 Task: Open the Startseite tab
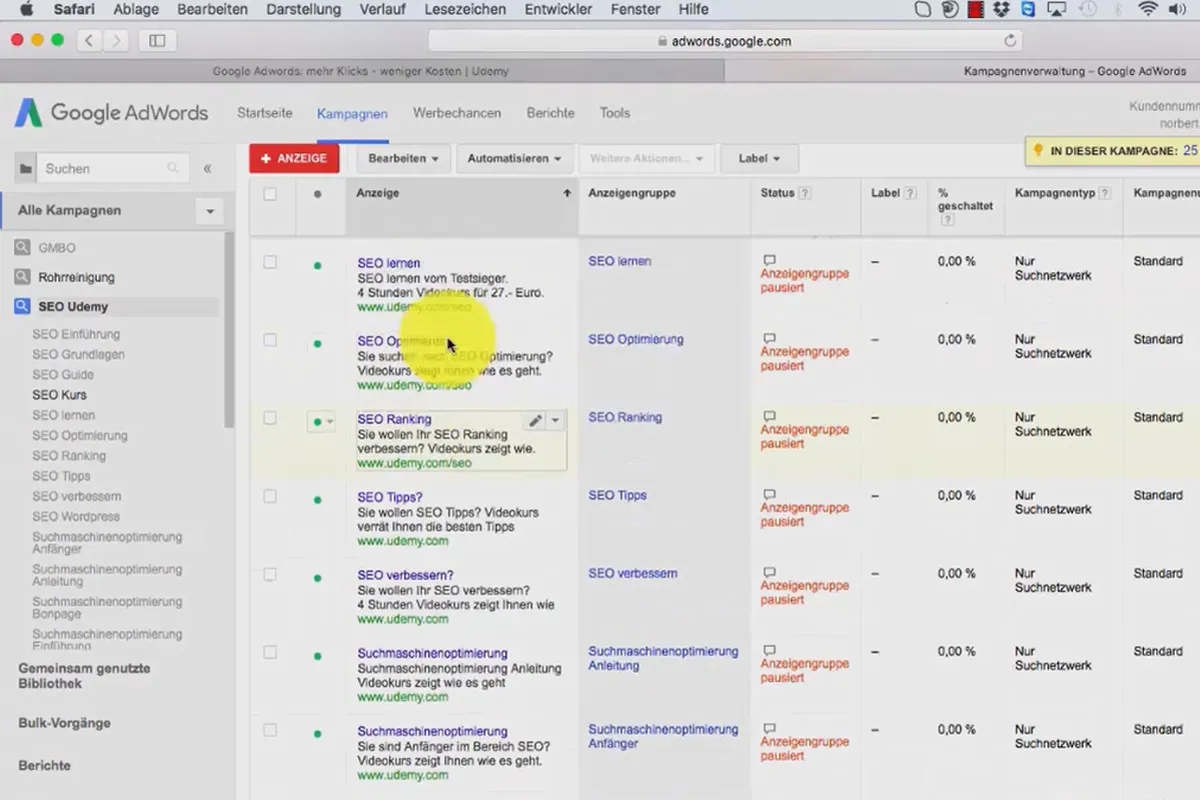tap(265, 113)
